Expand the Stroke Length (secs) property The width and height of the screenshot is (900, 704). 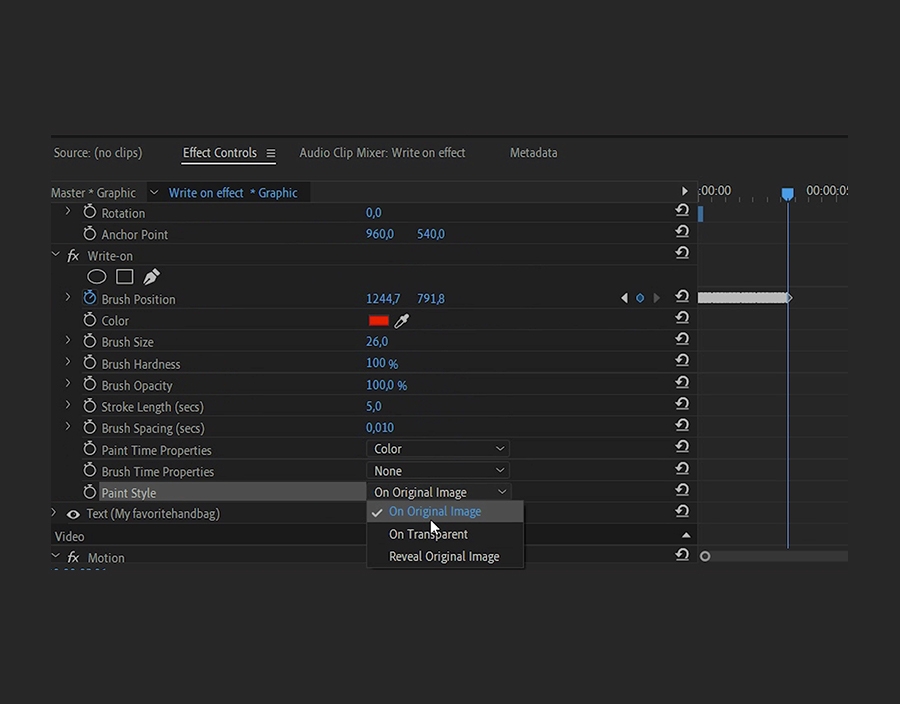[x=68, y=406]
